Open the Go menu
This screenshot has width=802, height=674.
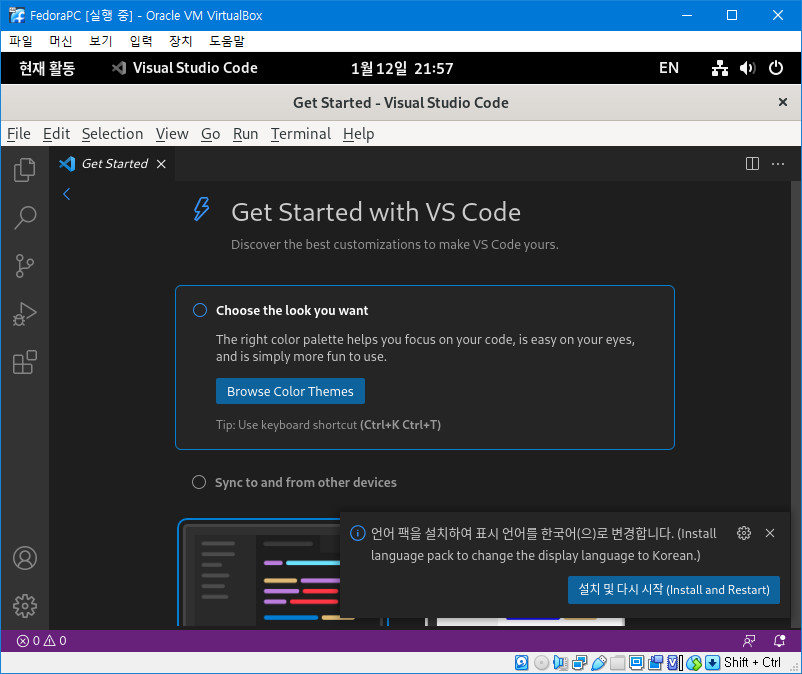tap(210, 133)
